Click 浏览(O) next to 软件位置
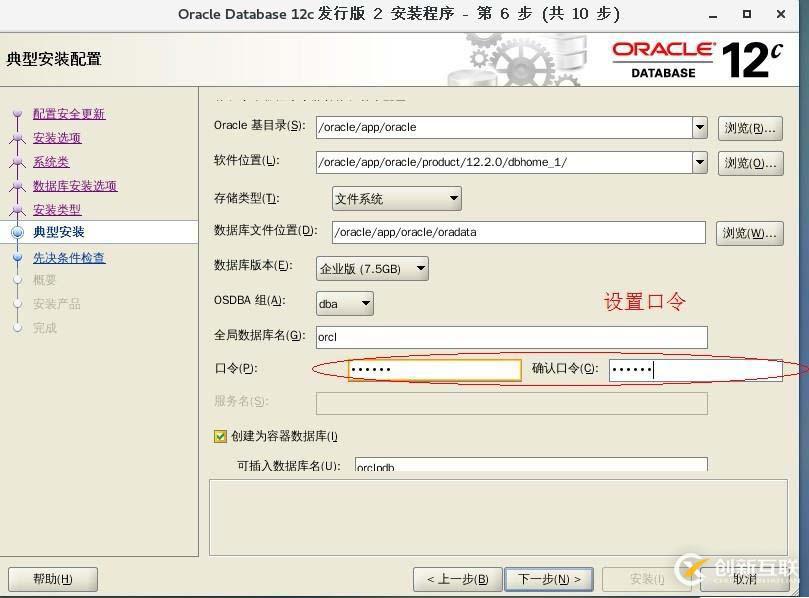Viewport: 809px width, 598px height. point(750,162)
